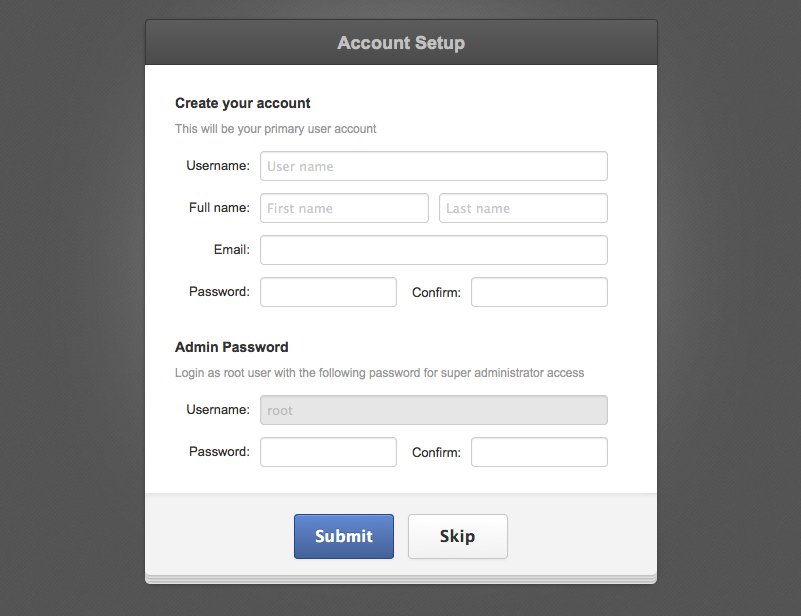This screenshot has height=616, width=801.
Task: Click the Email label
Action: (x=232, y=250)
